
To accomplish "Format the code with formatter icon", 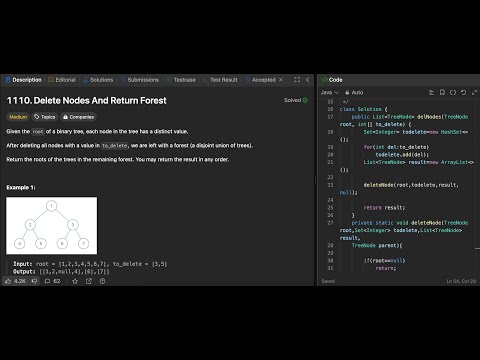I will (431, 92).
